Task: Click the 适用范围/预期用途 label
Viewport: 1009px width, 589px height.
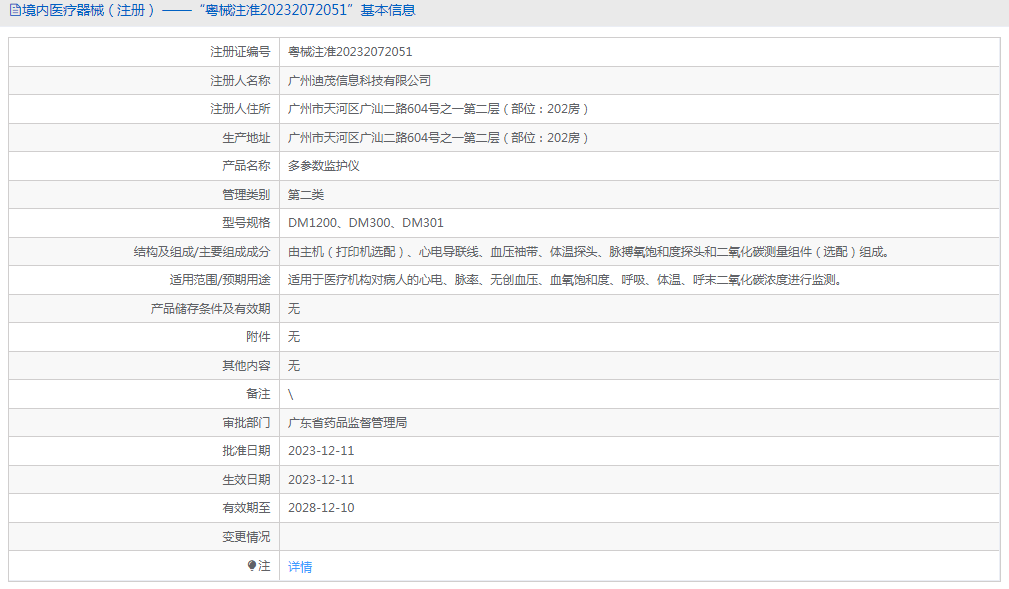Action: pyautogui.click(x=219, y=279)
